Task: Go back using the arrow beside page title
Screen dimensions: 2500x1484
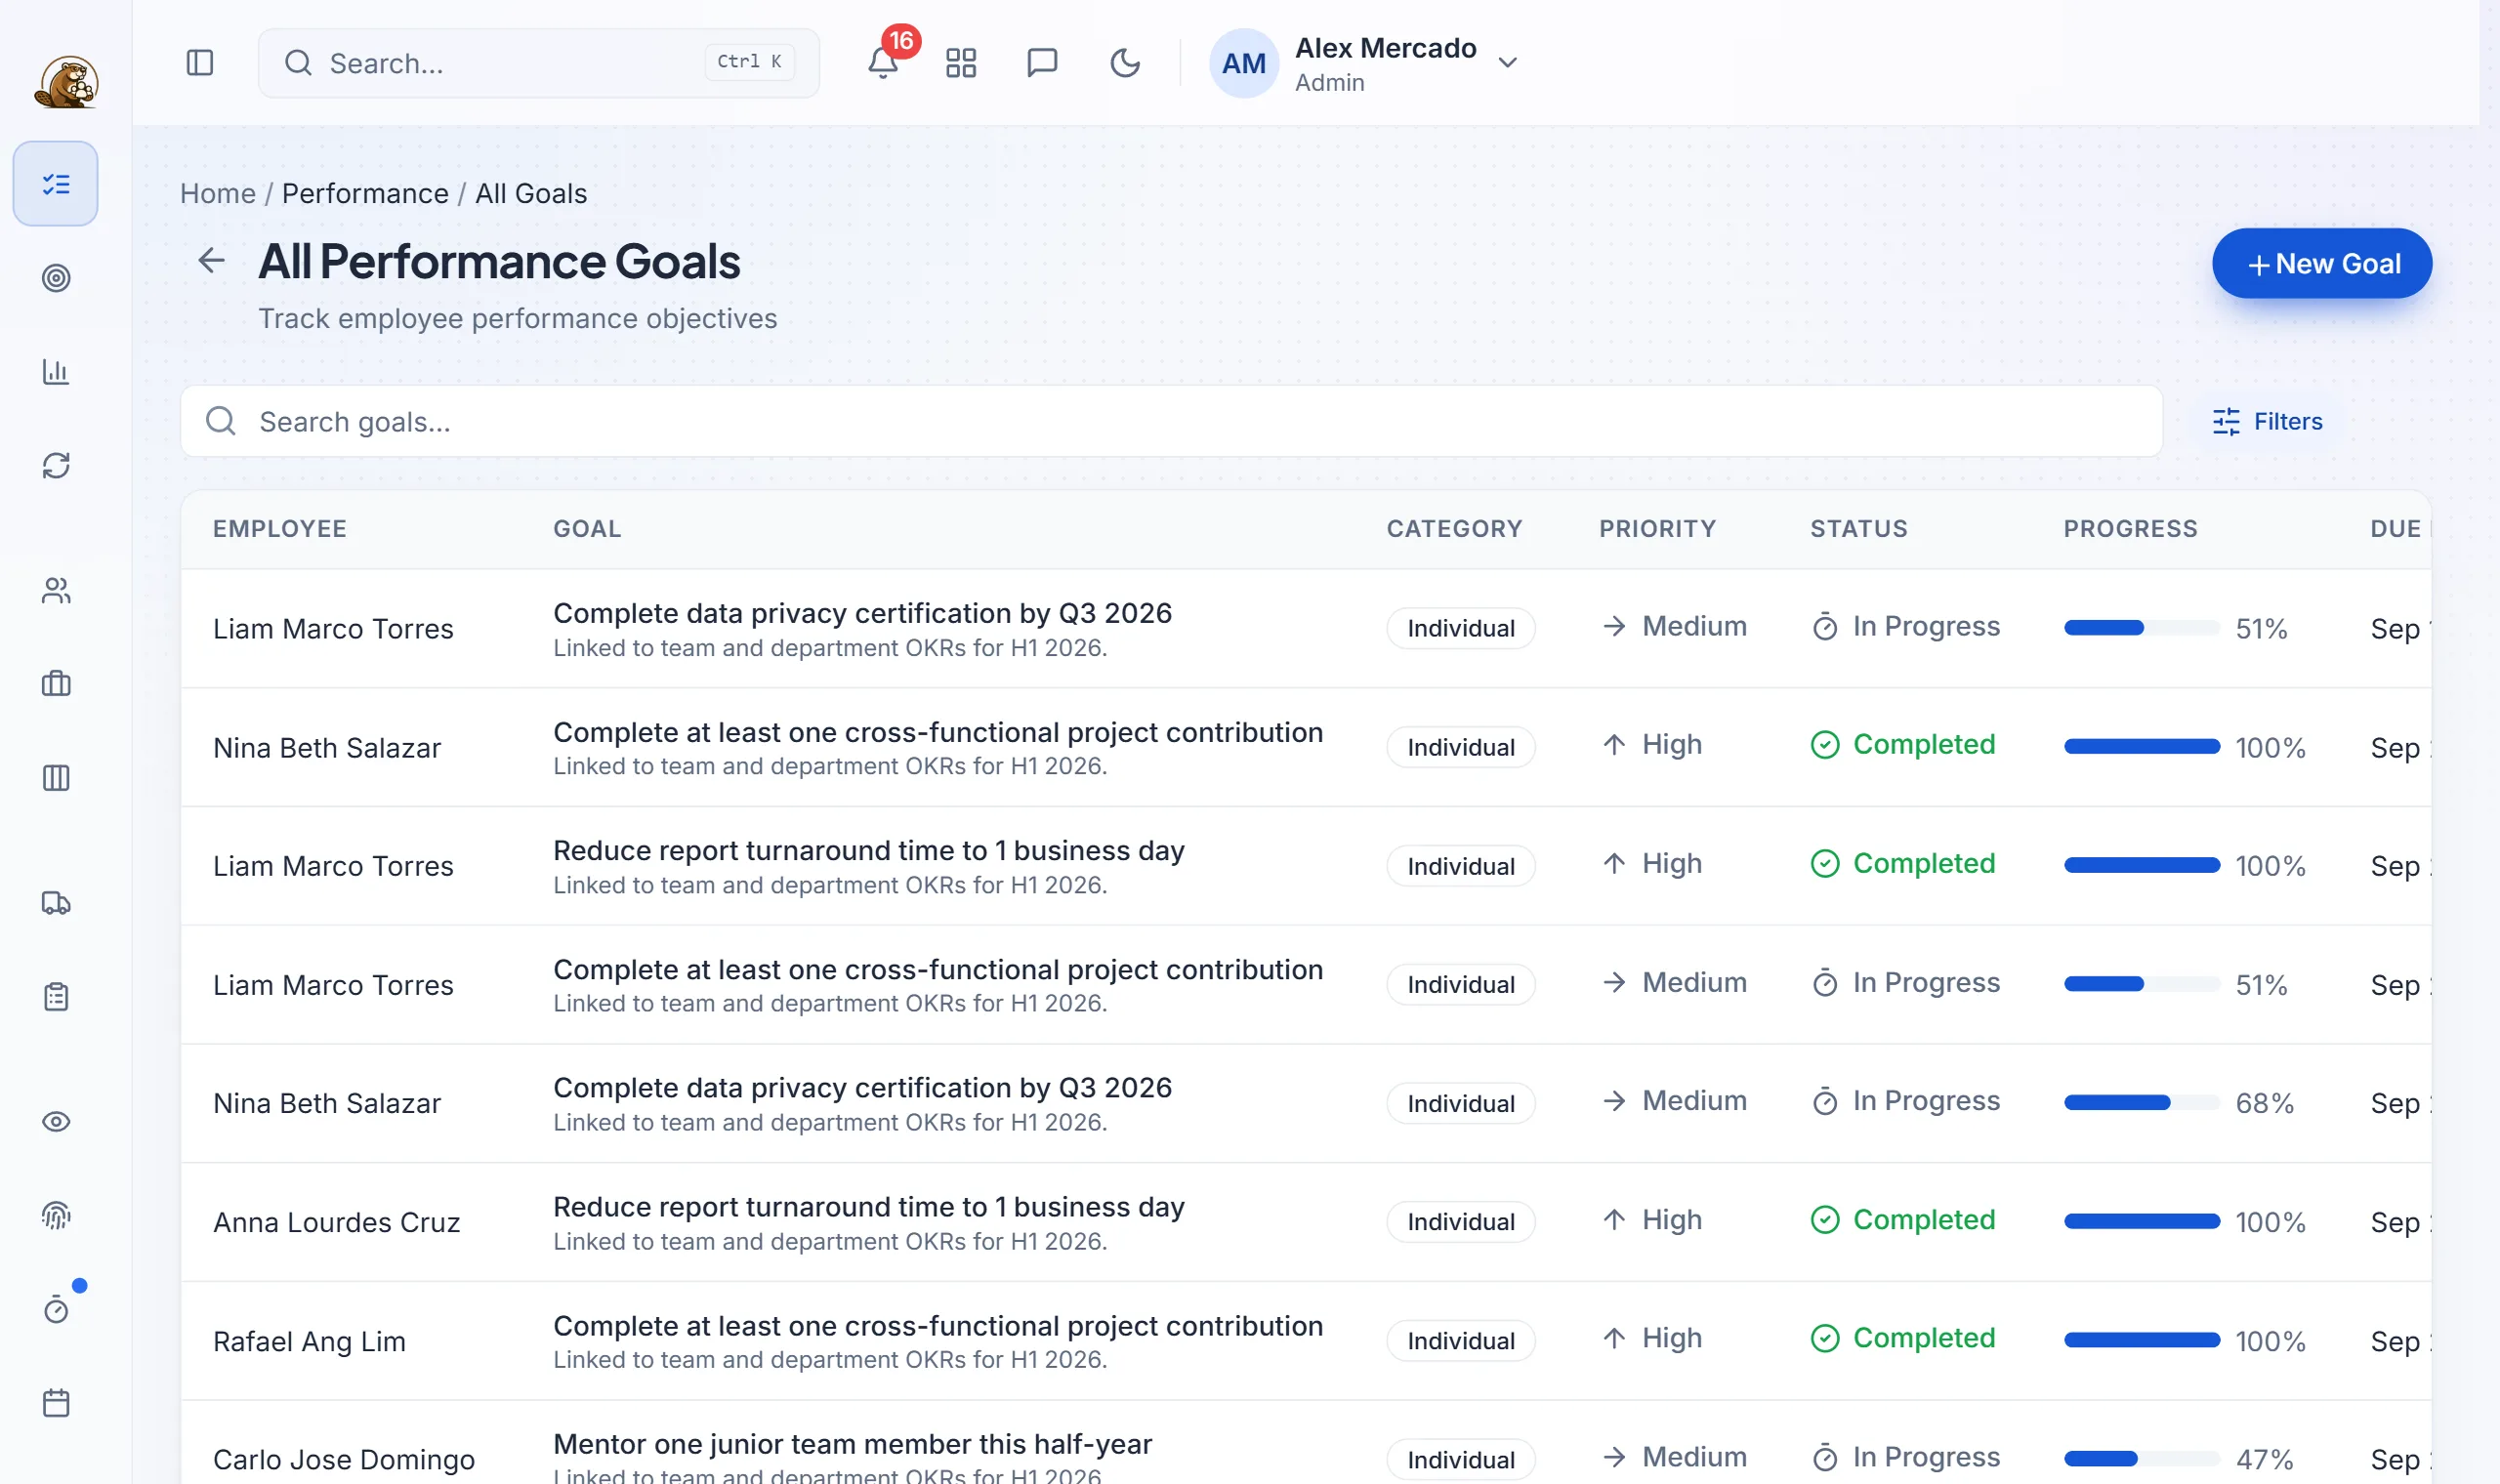Action: pos(211,261)
